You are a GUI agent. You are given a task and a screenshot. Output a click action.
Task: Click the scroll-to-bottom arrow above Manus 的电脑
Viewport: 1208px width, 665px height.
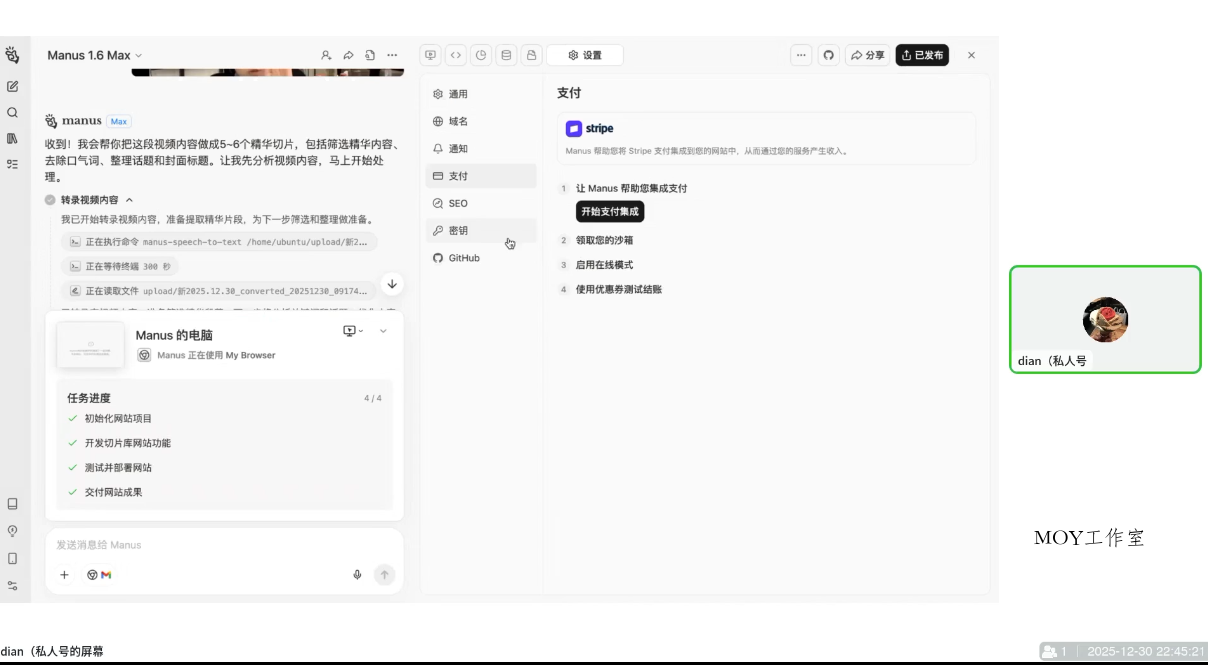tap(392, 285)
